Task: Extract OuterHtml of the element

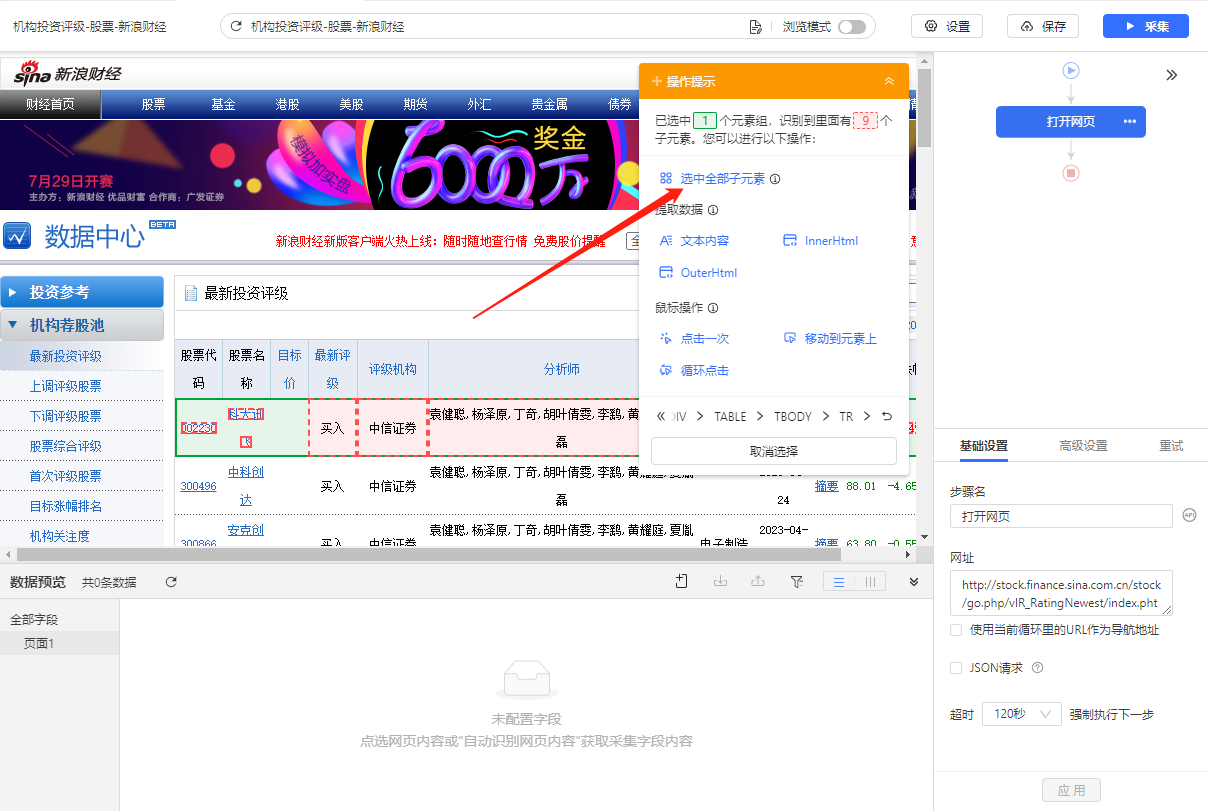Action: click(698, 273)
